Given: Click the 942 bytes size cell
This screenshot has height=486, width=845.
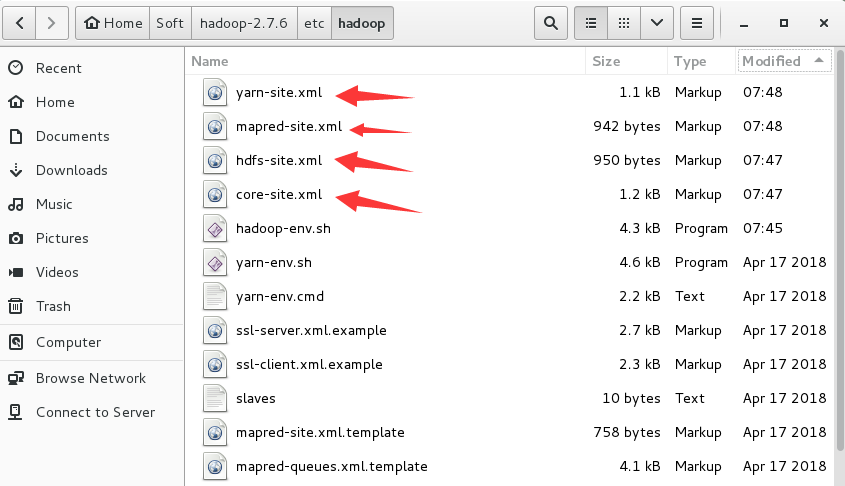Looking at the screenshot, I should tap(626, 126).
